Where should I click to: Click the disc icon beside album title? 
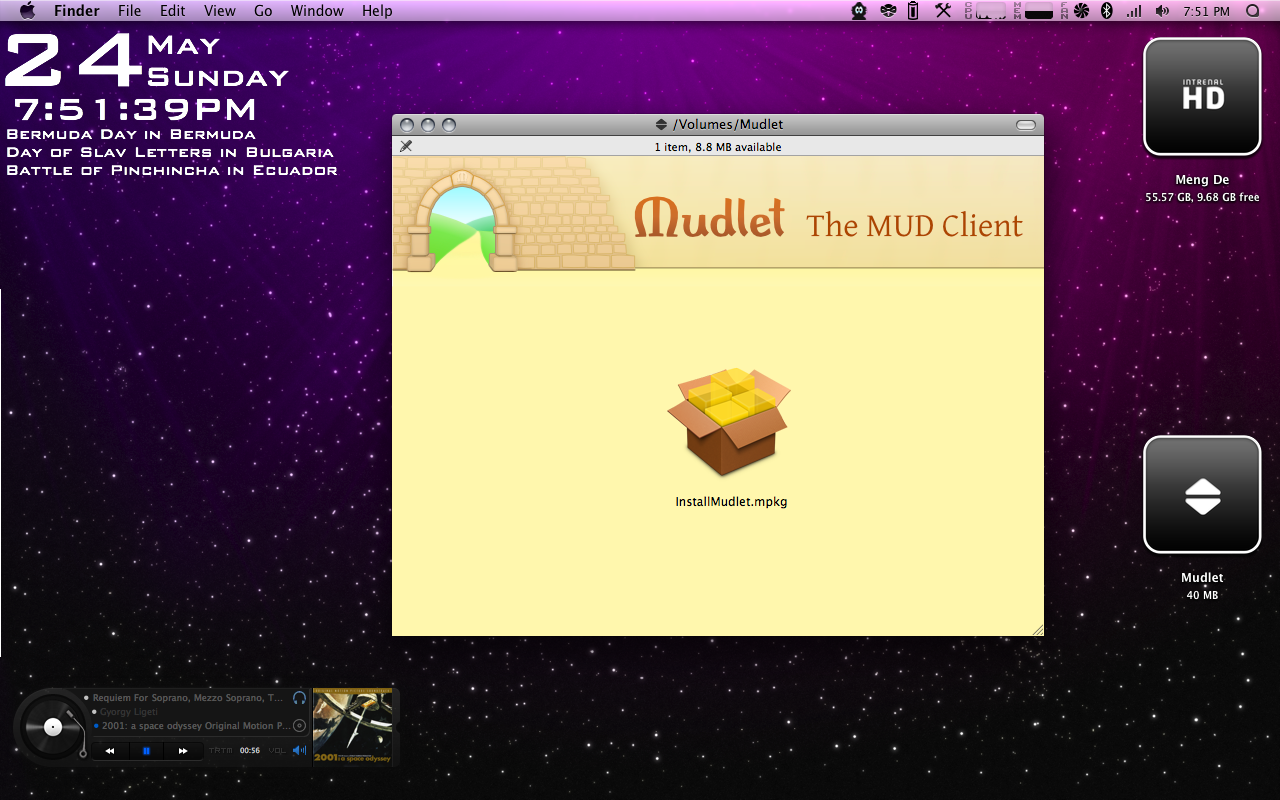(299, 726)
